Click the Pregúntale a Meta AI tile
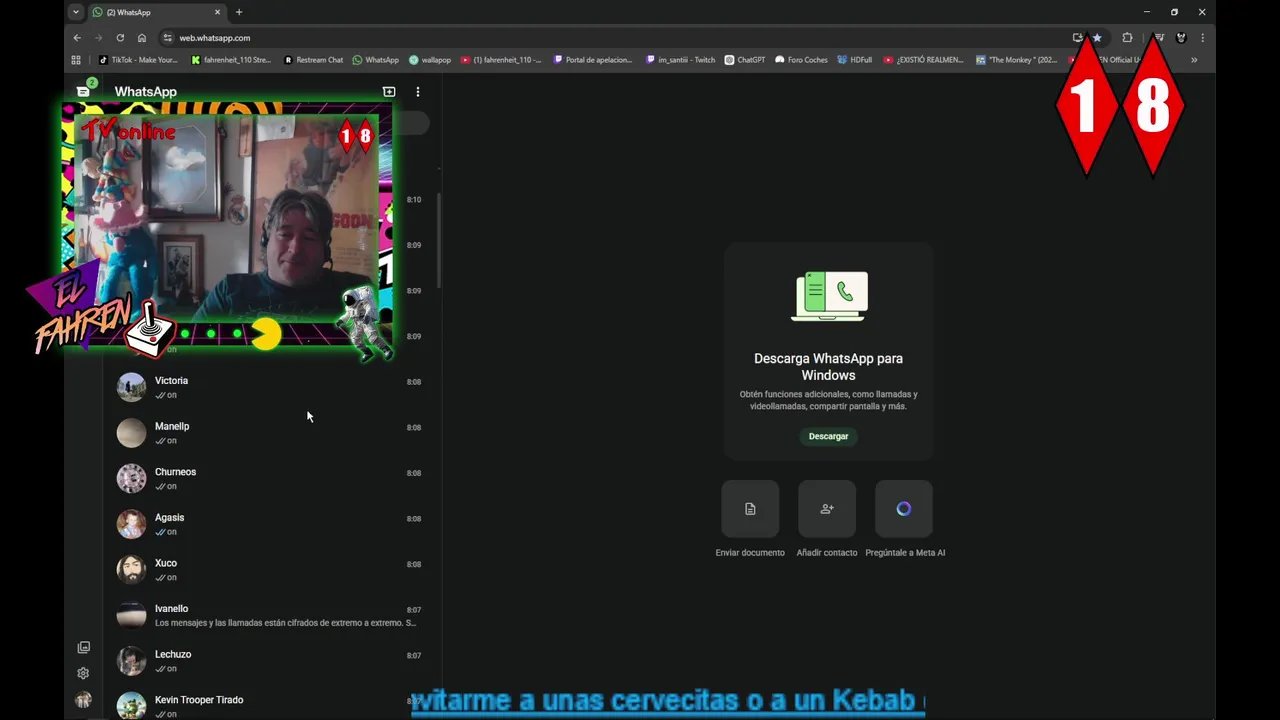Viewport: 1280px width, 720px height. pyautogui.click(x=904, y=509)
